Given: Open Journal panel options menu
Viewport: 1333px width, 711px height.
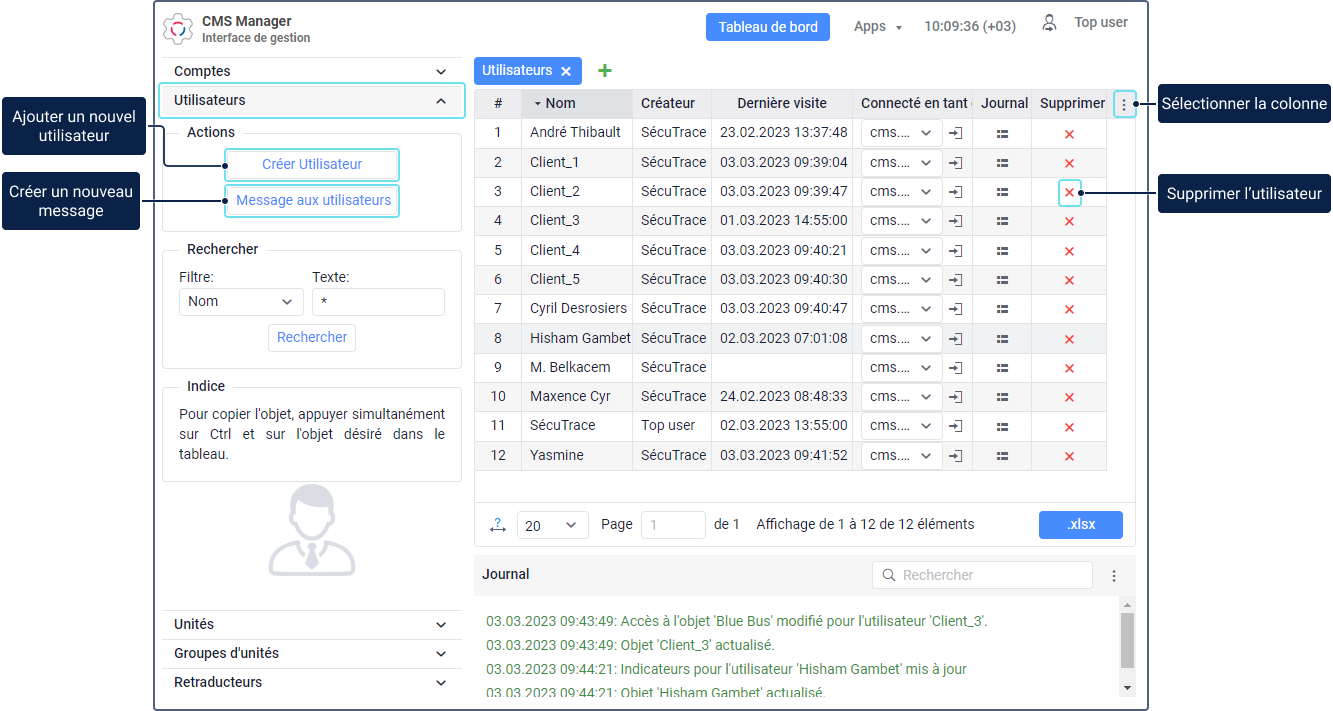Looking at the screenshot, I should pos(1114,576).
